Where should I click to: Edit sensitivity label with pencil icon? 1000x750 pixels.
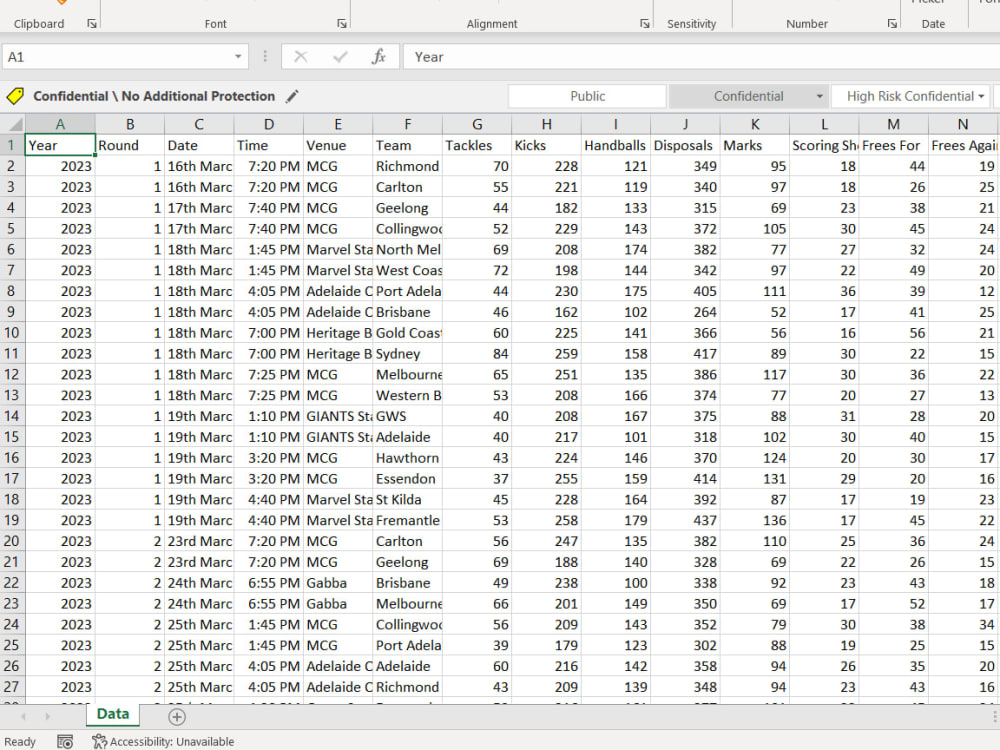(x=292, y=96)
